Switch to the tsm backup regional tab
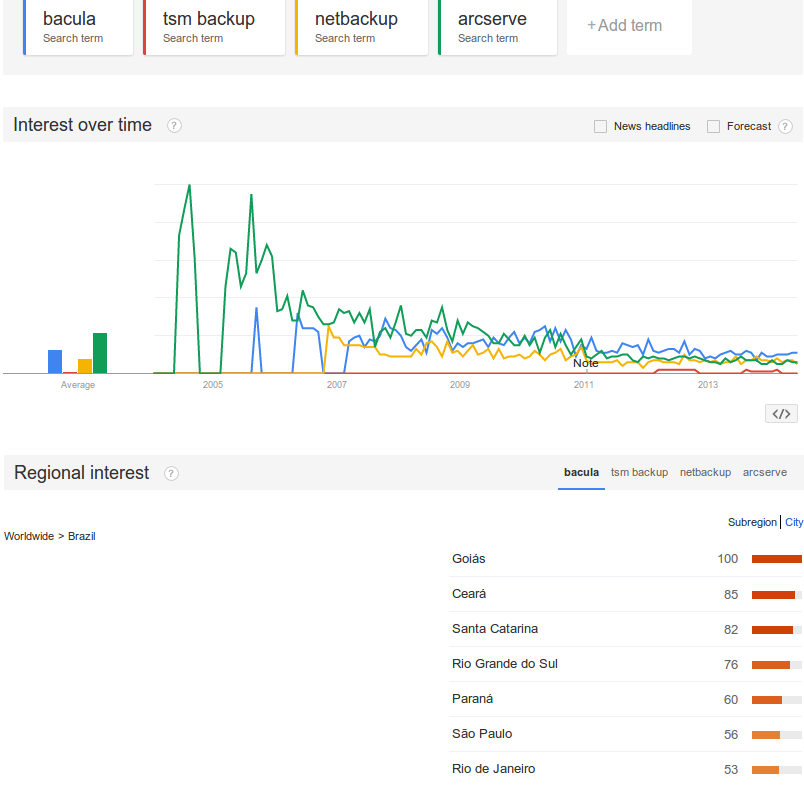804x785 pixels. point(639,472)
